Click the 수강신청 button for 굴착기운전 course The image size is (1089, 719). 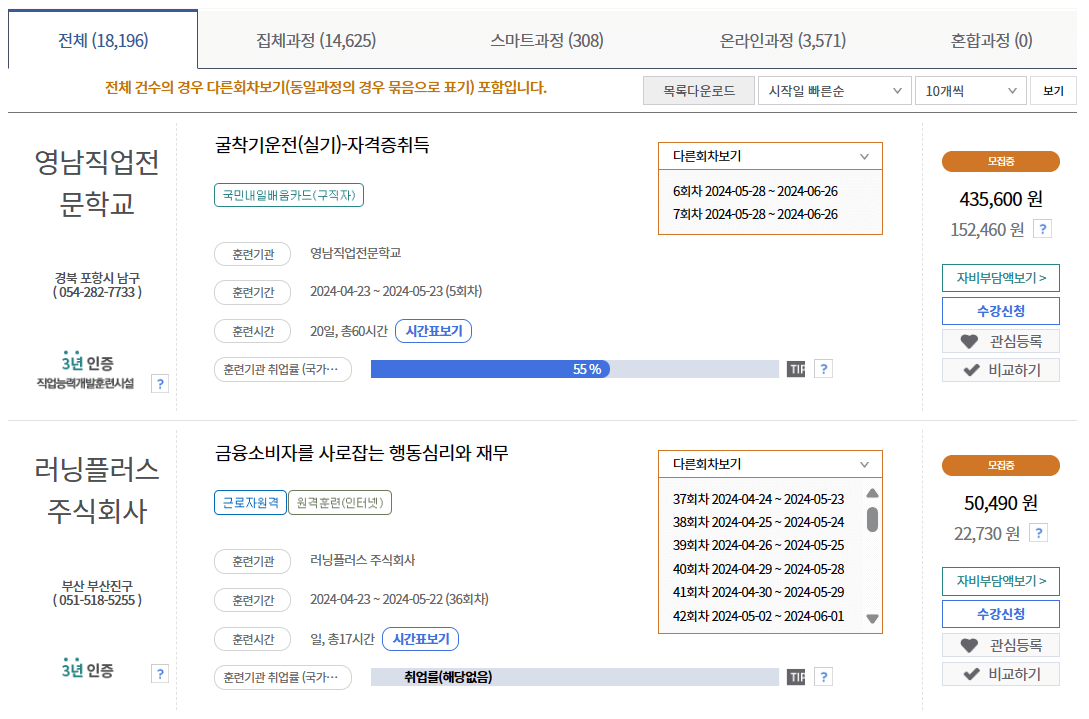[1000, 311]
